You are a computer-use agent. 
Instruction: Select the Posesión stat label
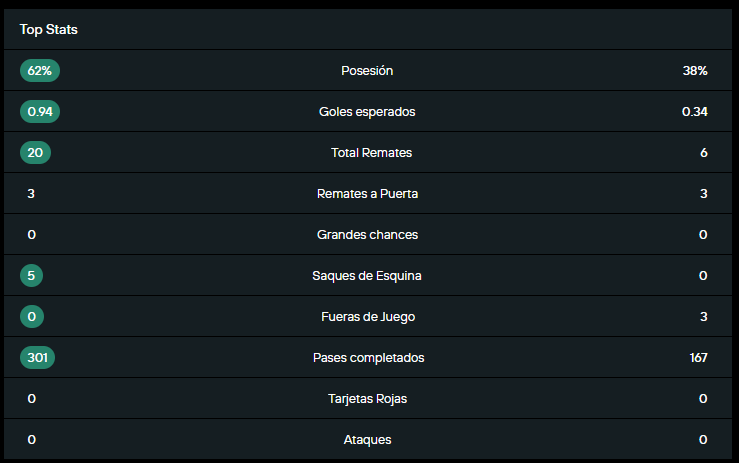coord(367,71)
